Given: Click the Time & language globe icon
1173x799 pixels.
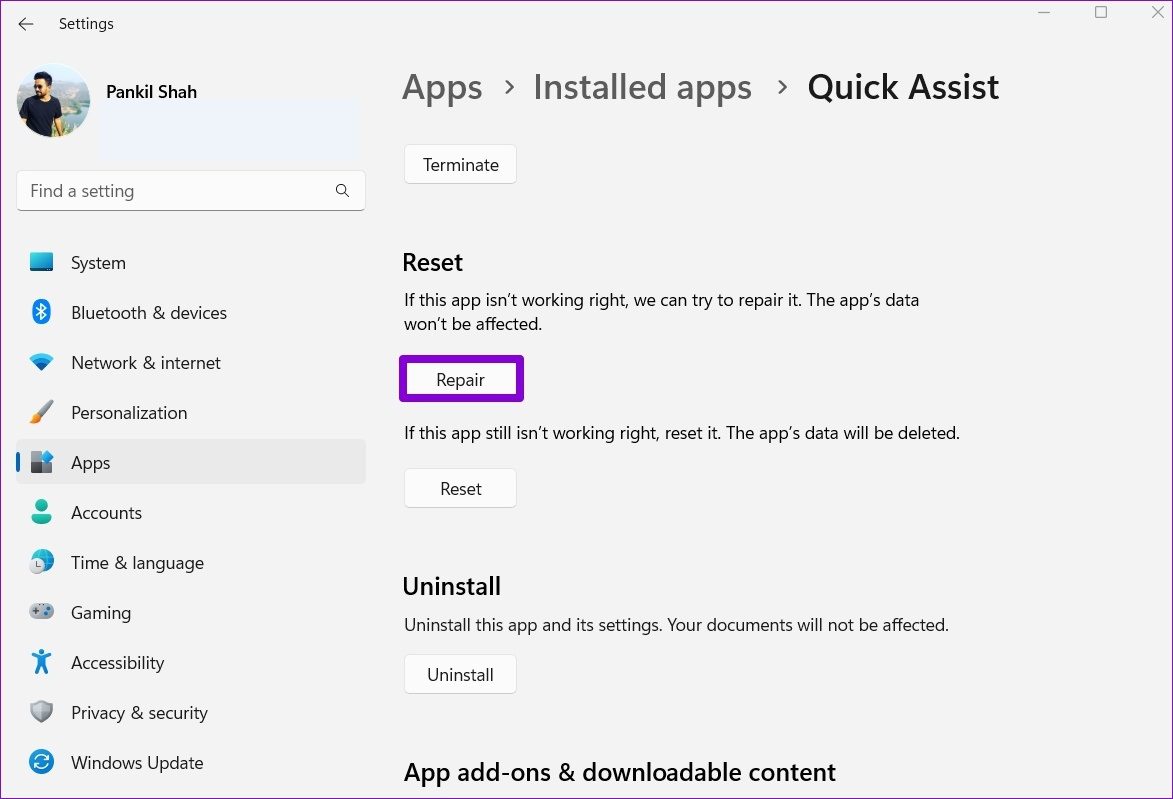Looking at the screenshot, I should (41, 562).
